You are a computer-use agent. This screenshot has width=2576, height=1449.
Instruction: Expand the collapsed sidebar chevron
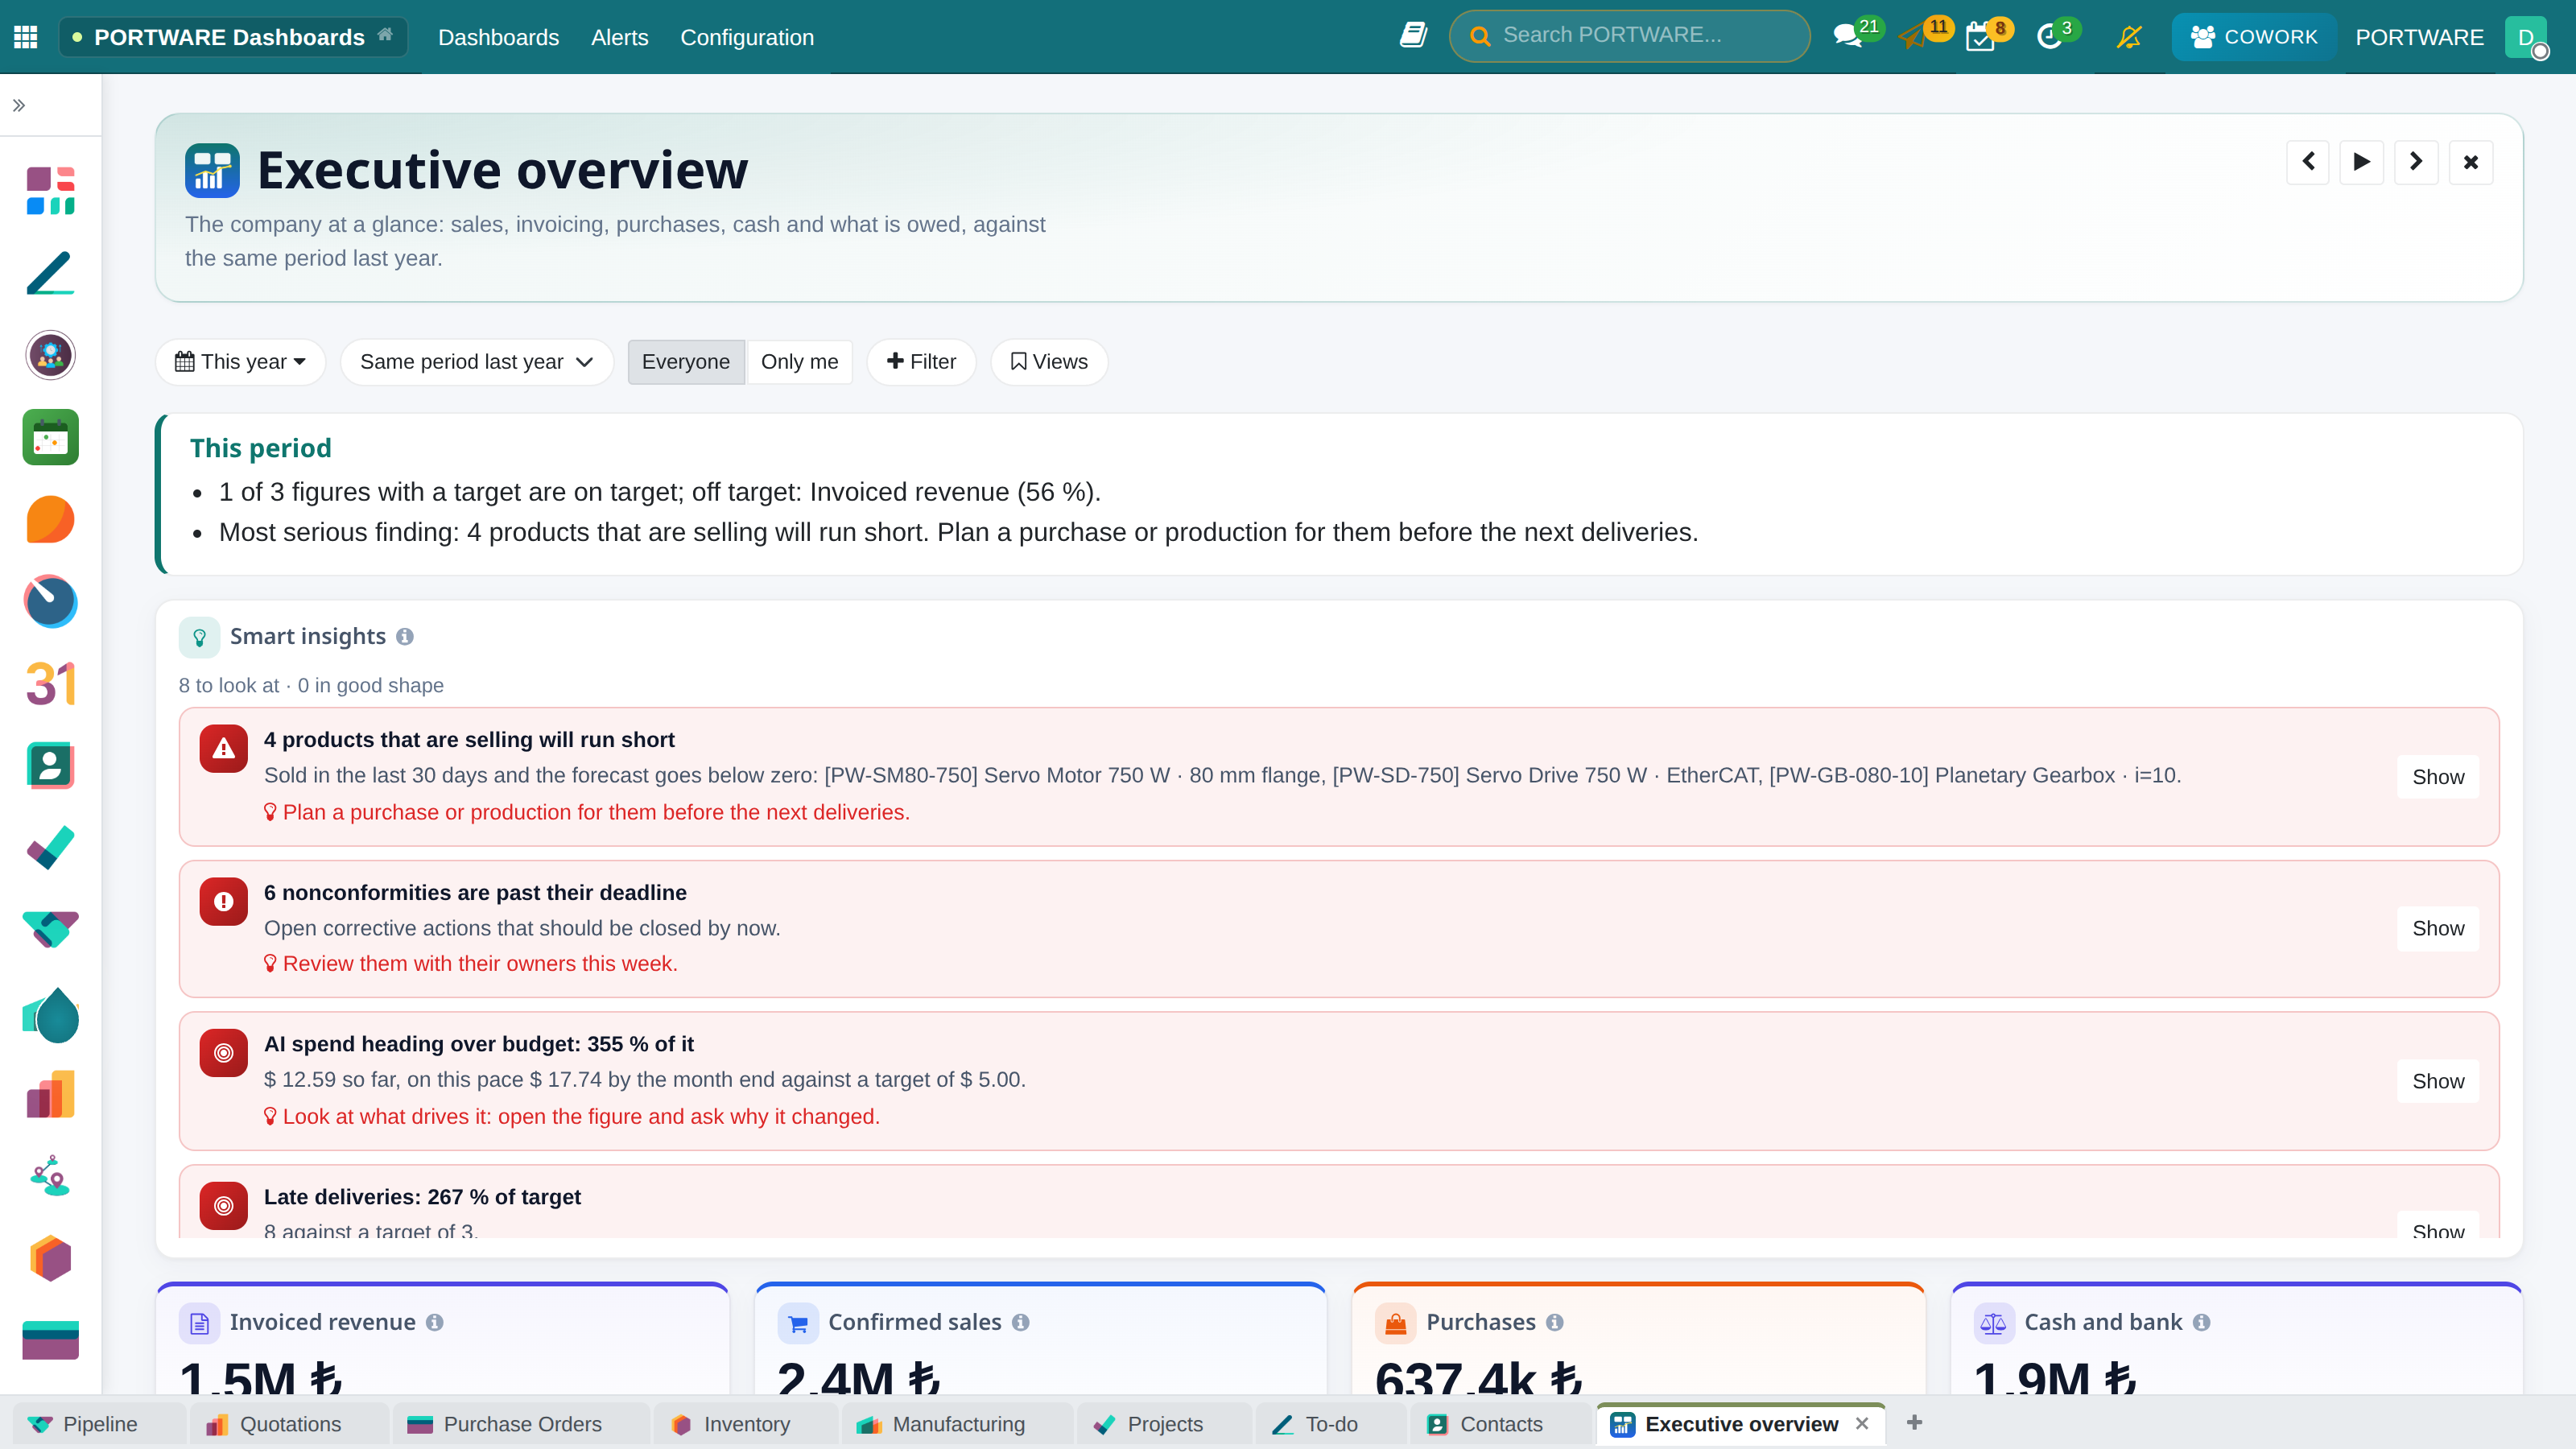pos(19,105)
